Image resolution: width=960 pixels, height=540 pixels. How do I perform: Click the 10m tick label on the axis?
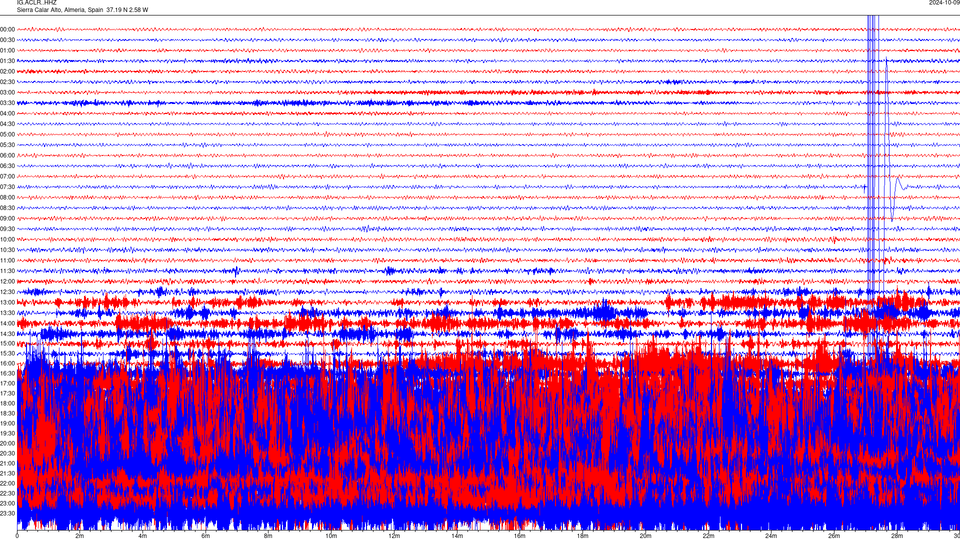[x=331, y=536]
